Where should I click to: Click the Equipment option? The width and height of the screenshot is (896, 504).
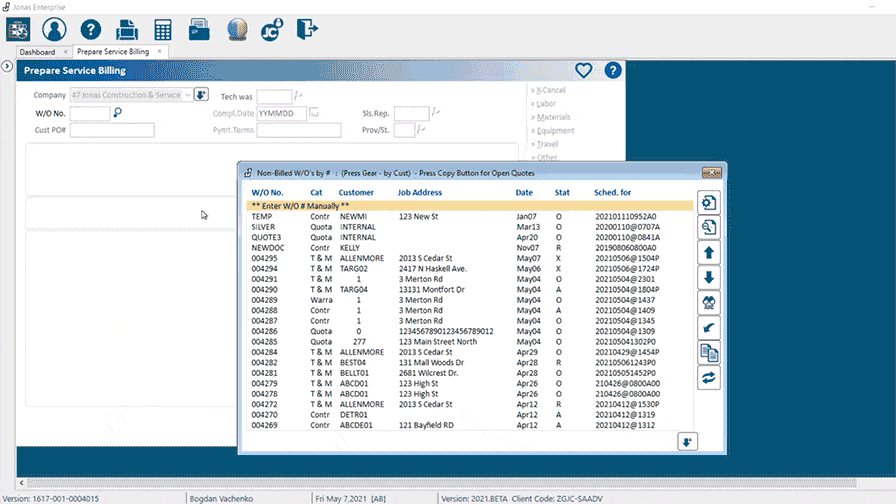pyautogui.click(x=555, y=131)
